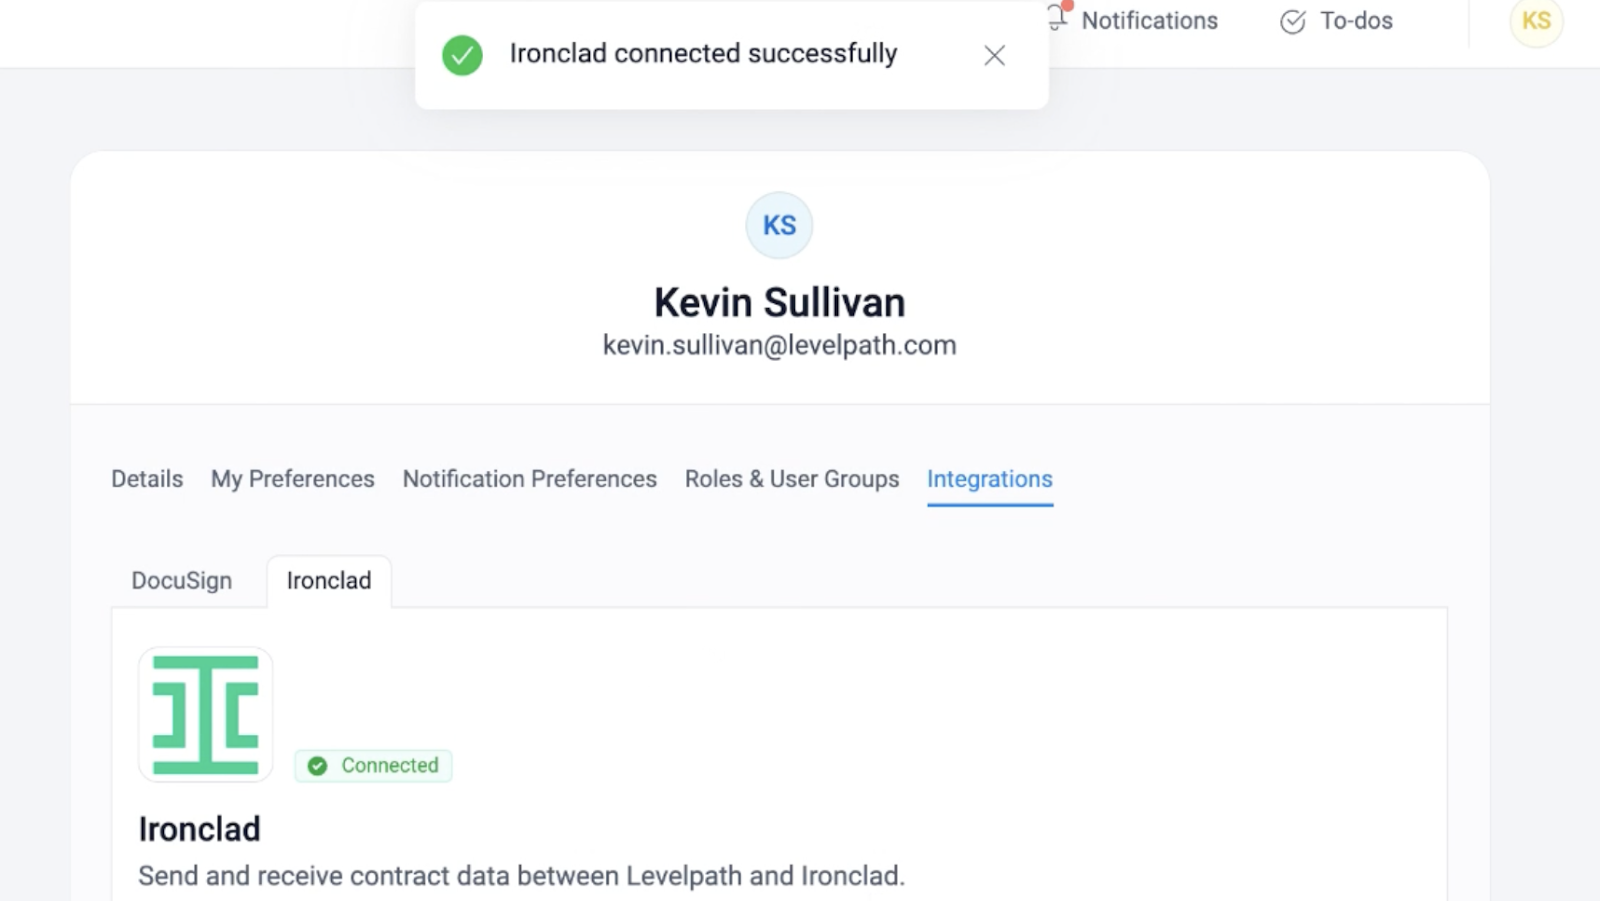Click the green check in the Connected badge

tap(318, 766)
